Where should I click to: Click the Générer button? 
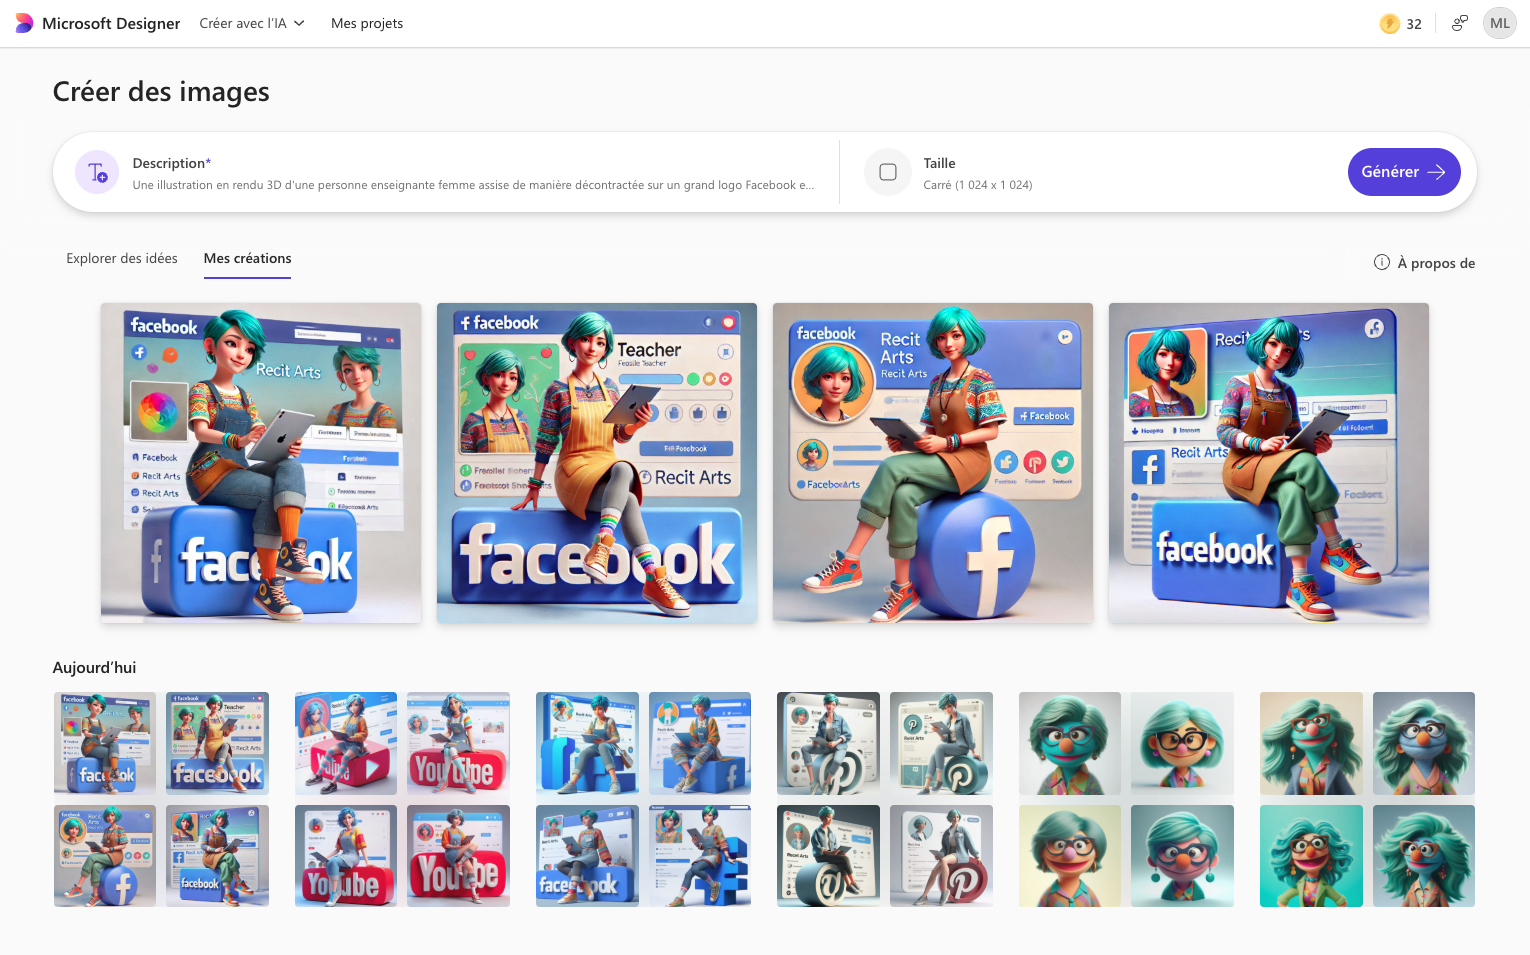point(1404,172)
